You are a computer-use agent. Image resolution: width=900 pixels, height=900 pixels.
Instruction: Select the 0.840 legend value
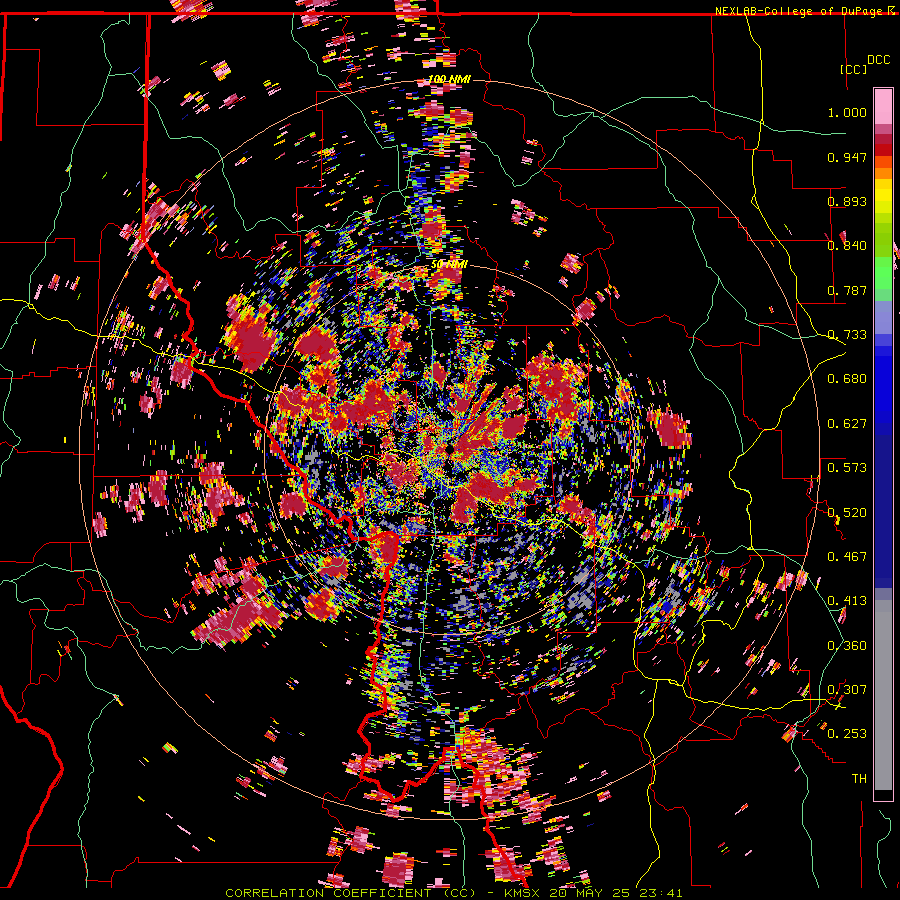tap(847, 246)
